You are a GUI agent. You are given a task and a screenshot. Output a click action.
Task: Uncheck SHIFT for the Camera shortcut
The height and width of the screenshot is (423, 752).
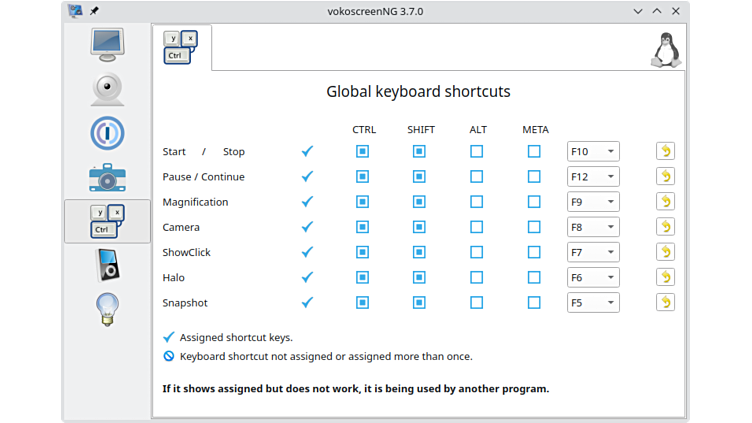(x=420, y=227)
